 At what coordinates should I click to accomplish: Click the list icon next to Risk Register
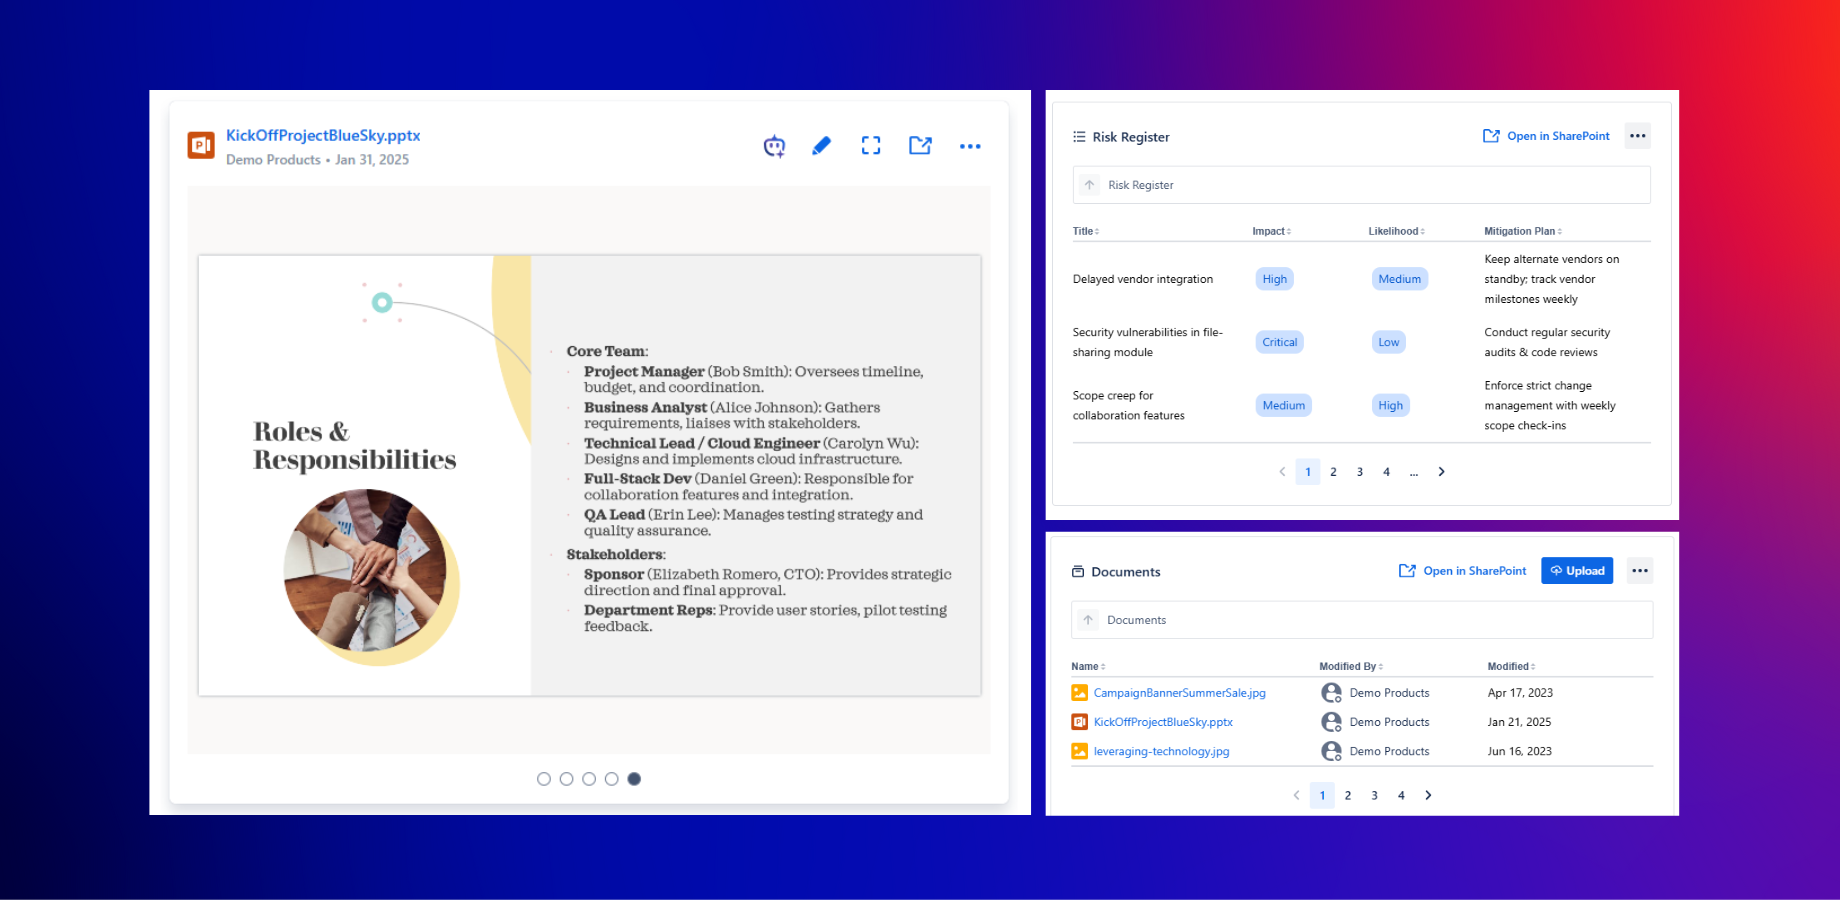click(x=1079, y=136)
